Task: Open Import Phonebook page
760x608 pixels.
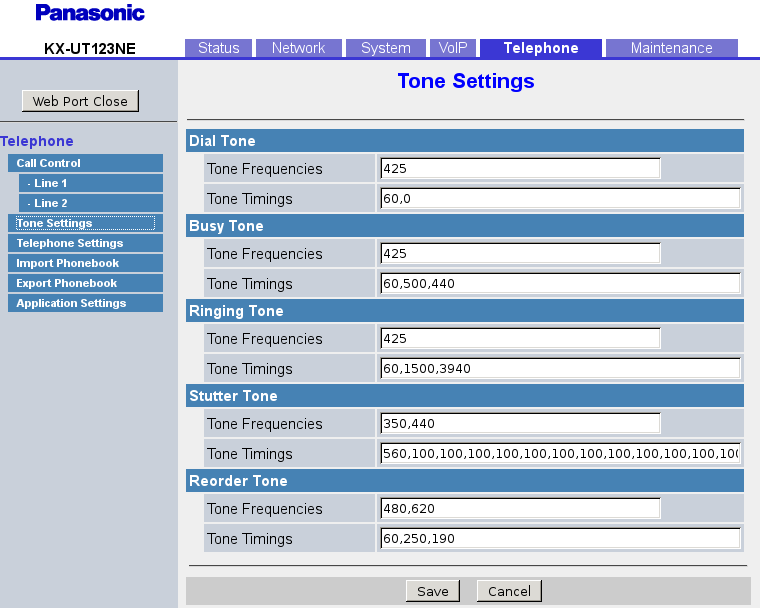Action: point(85,263)
